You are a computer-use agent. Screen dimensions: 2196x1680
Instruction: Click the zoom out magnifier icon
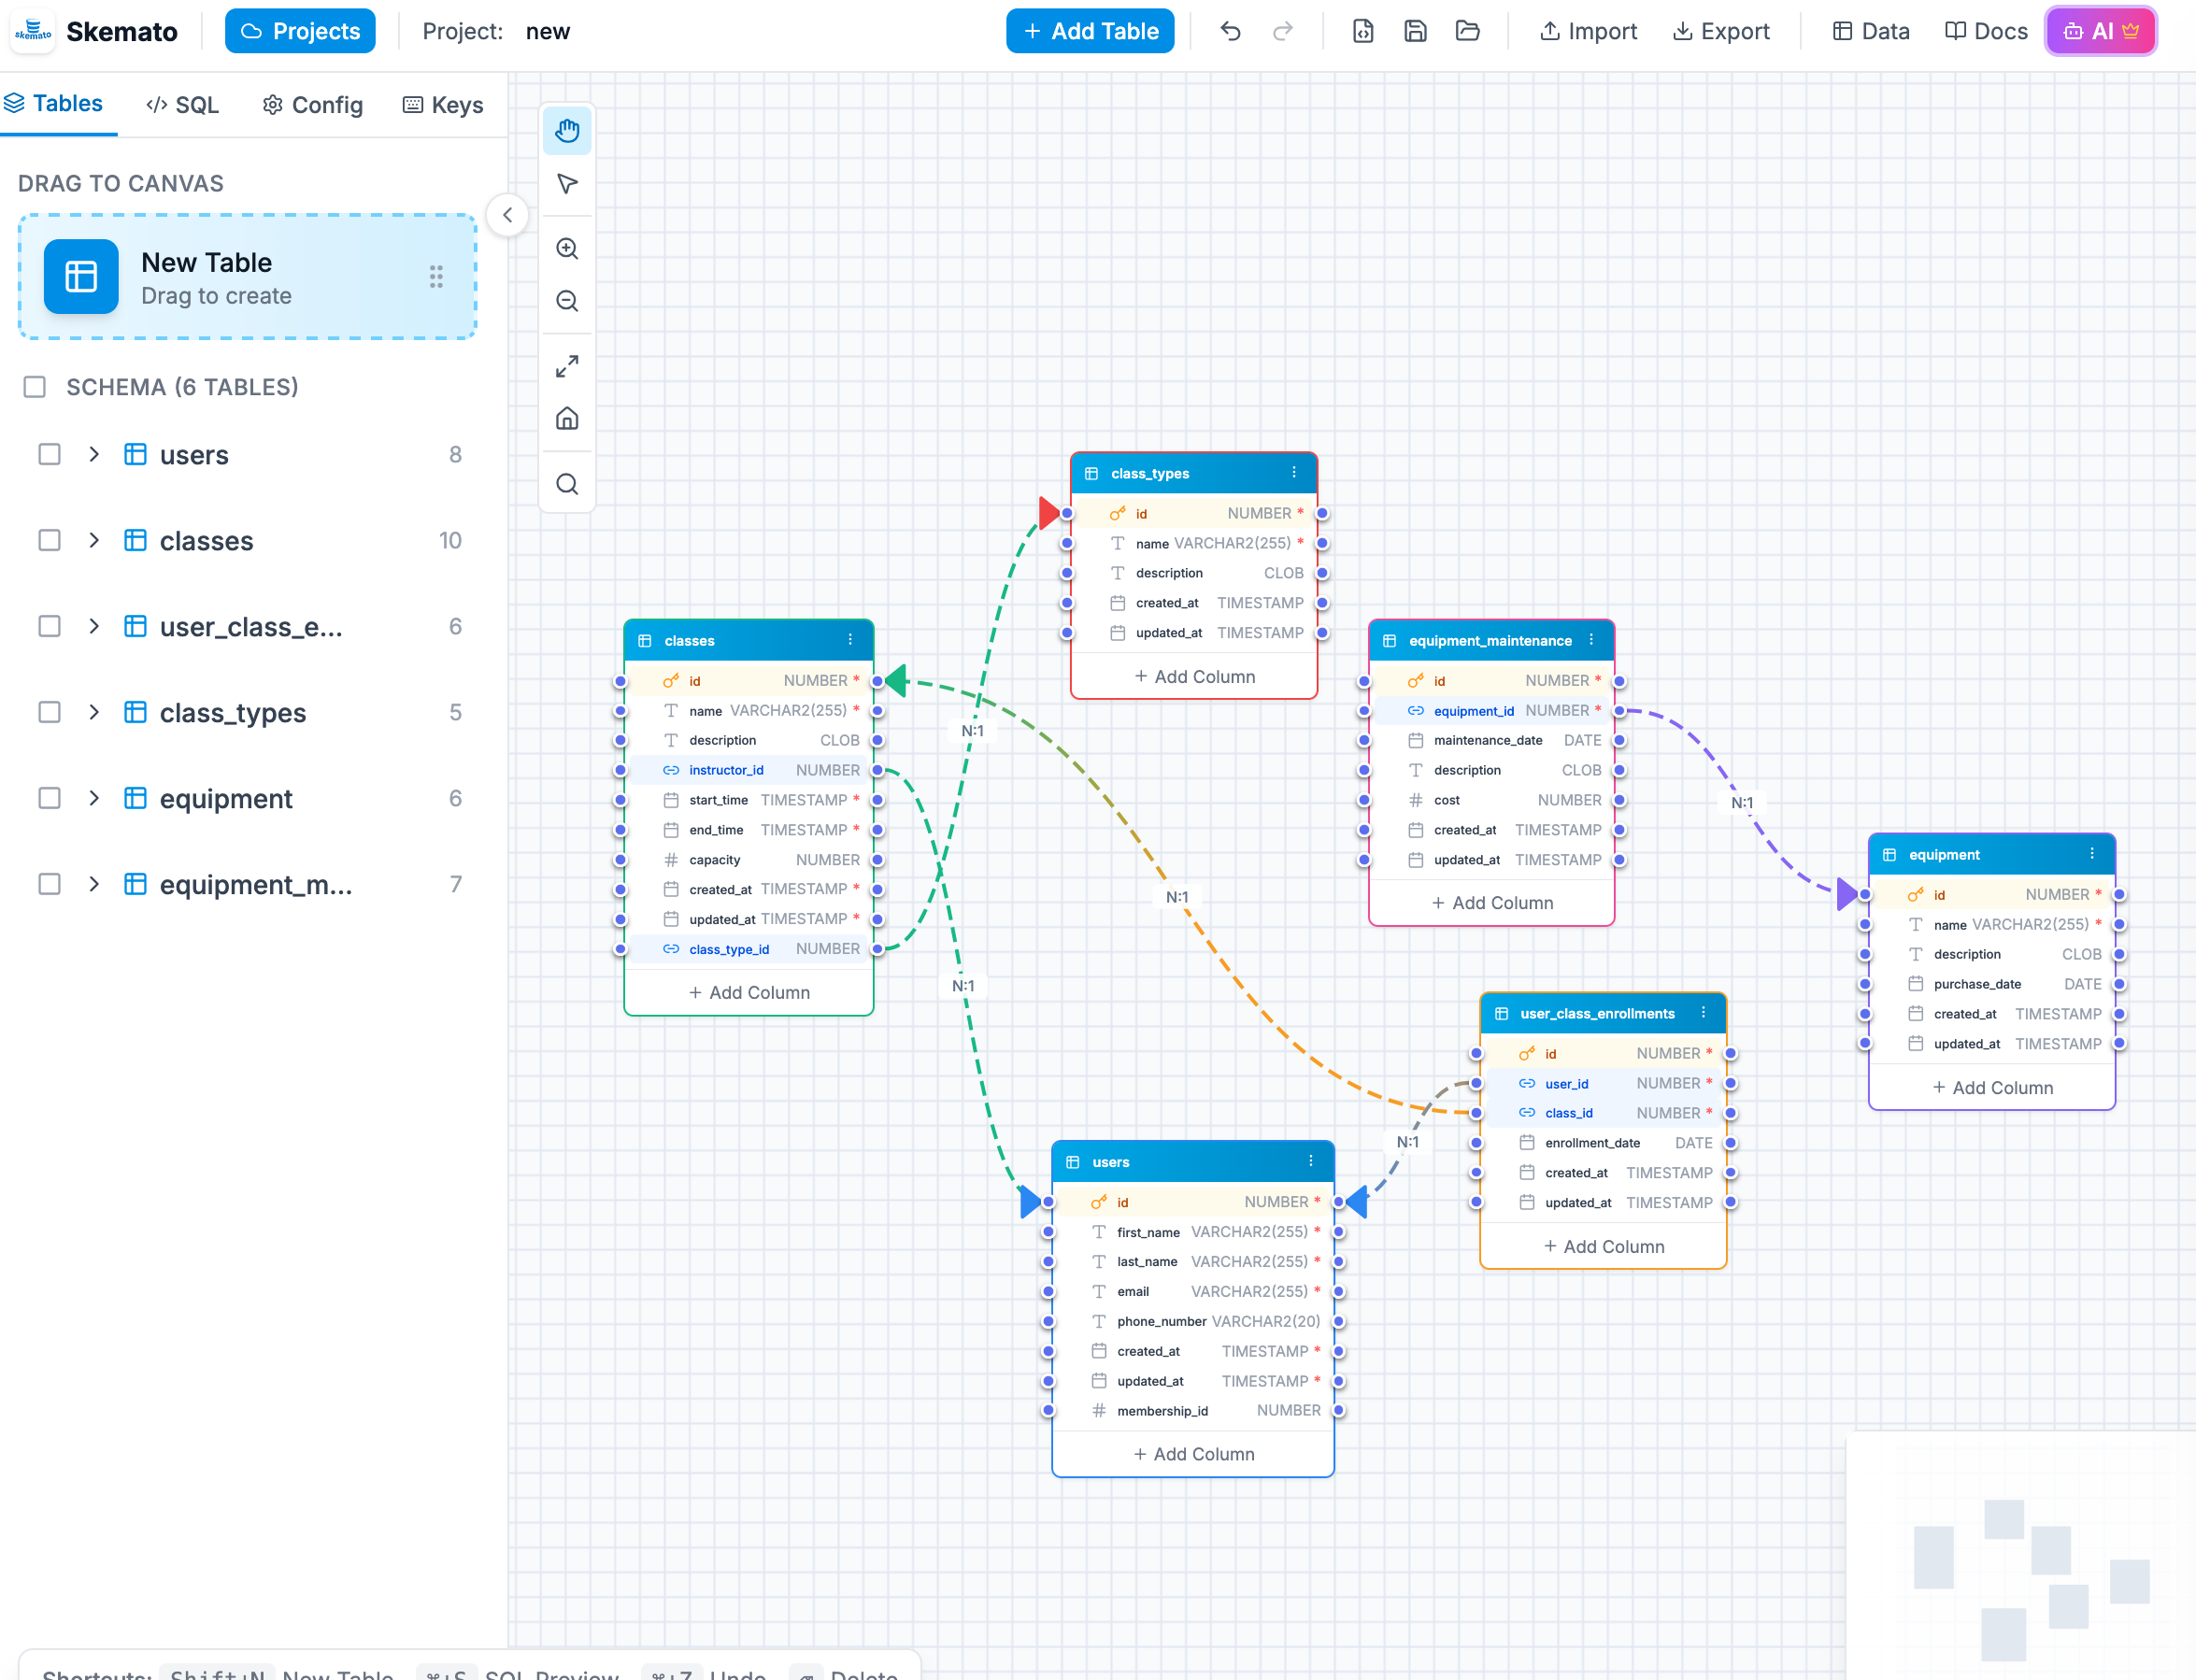pyautogui.click(x=567, y=301)
